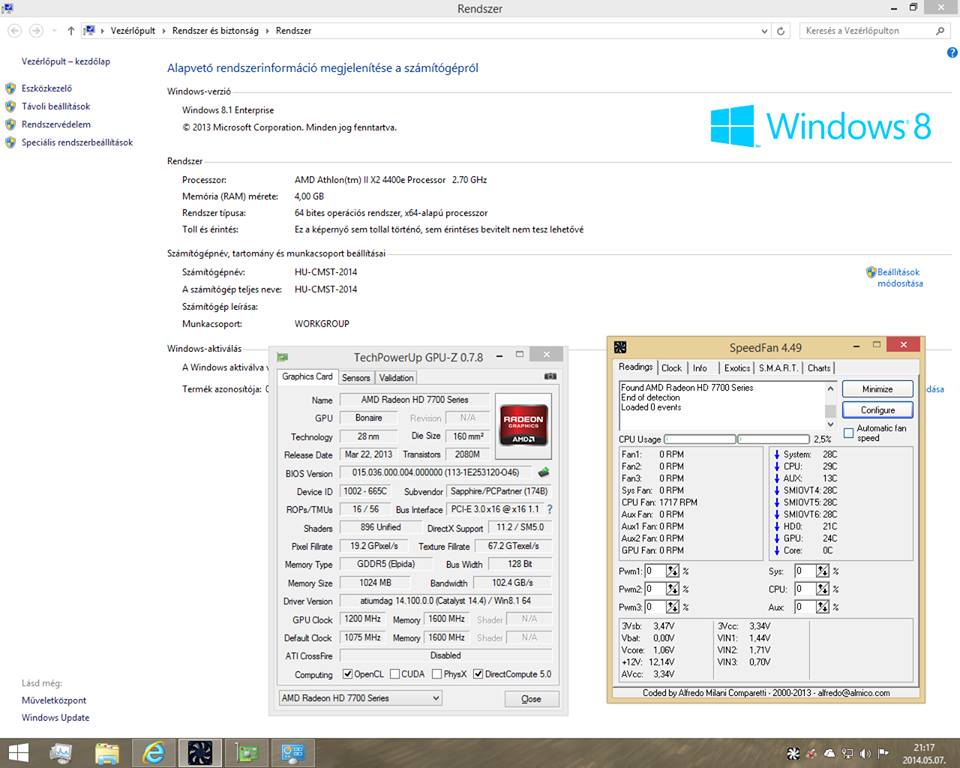
Task: Select the GPU-Z Graphics Card tab
Action: click(307, 377)
